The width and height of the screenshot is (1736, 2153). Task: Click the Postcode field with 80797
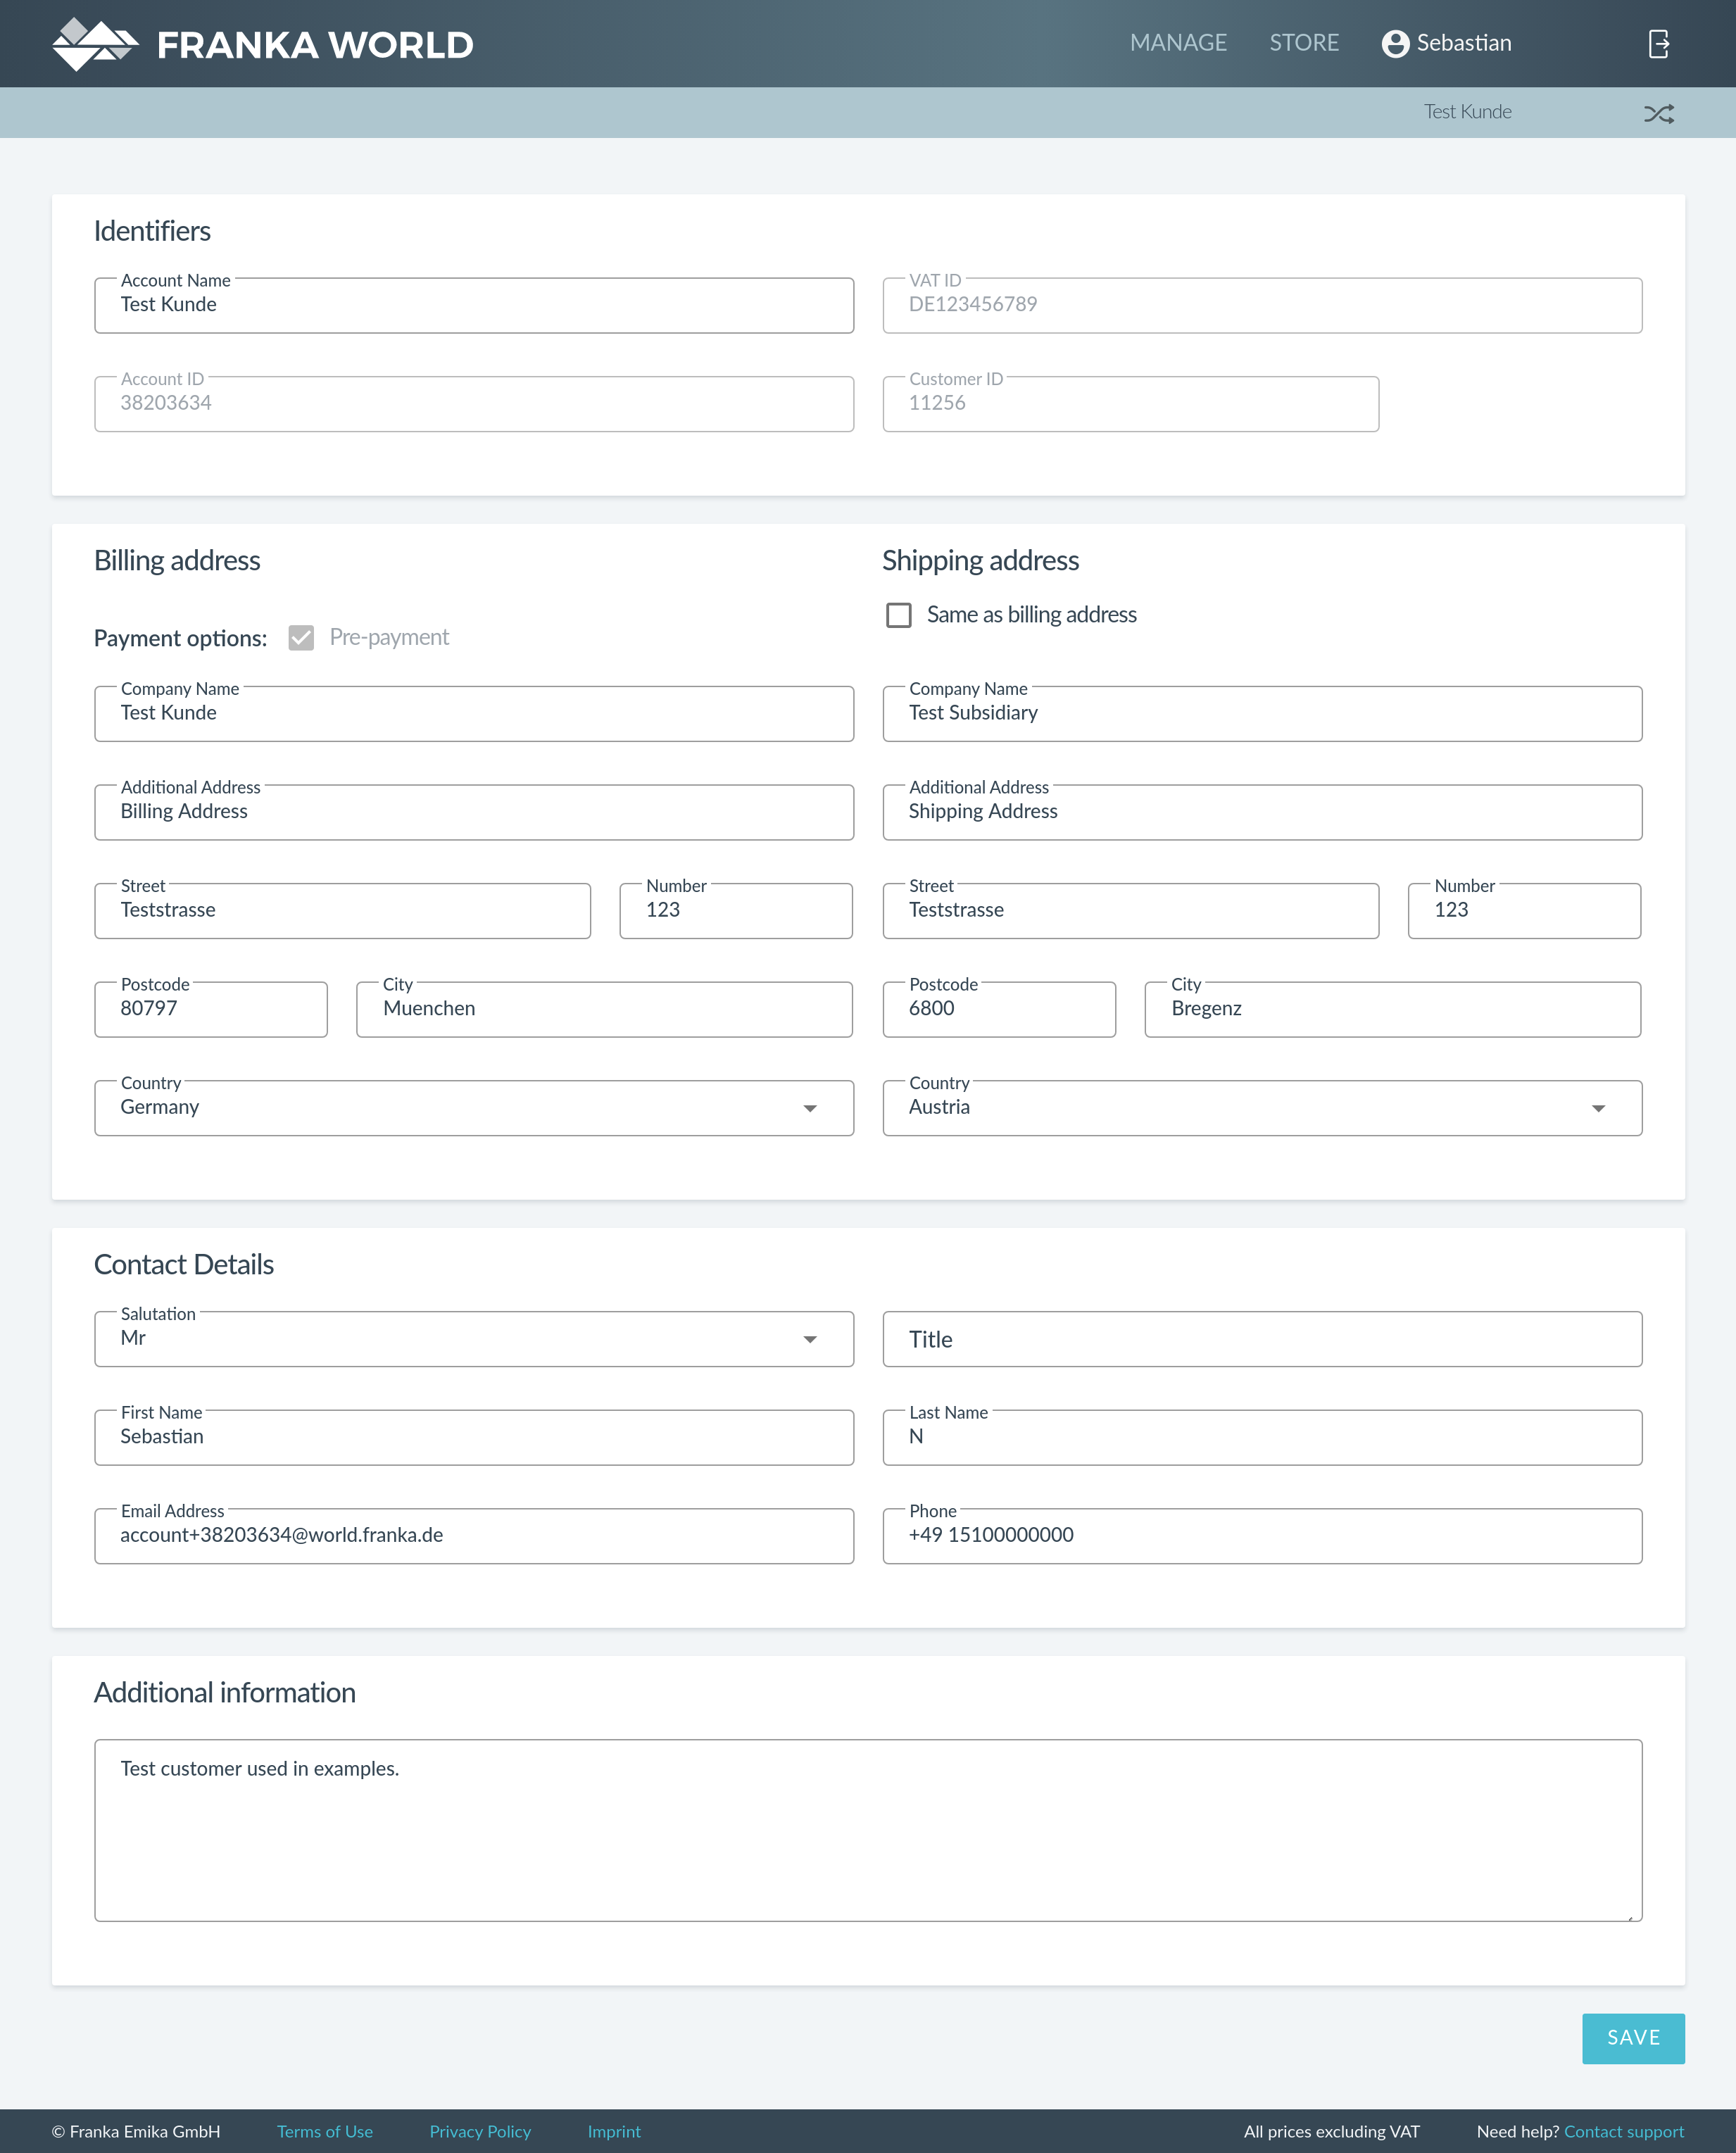(211, 1010)
